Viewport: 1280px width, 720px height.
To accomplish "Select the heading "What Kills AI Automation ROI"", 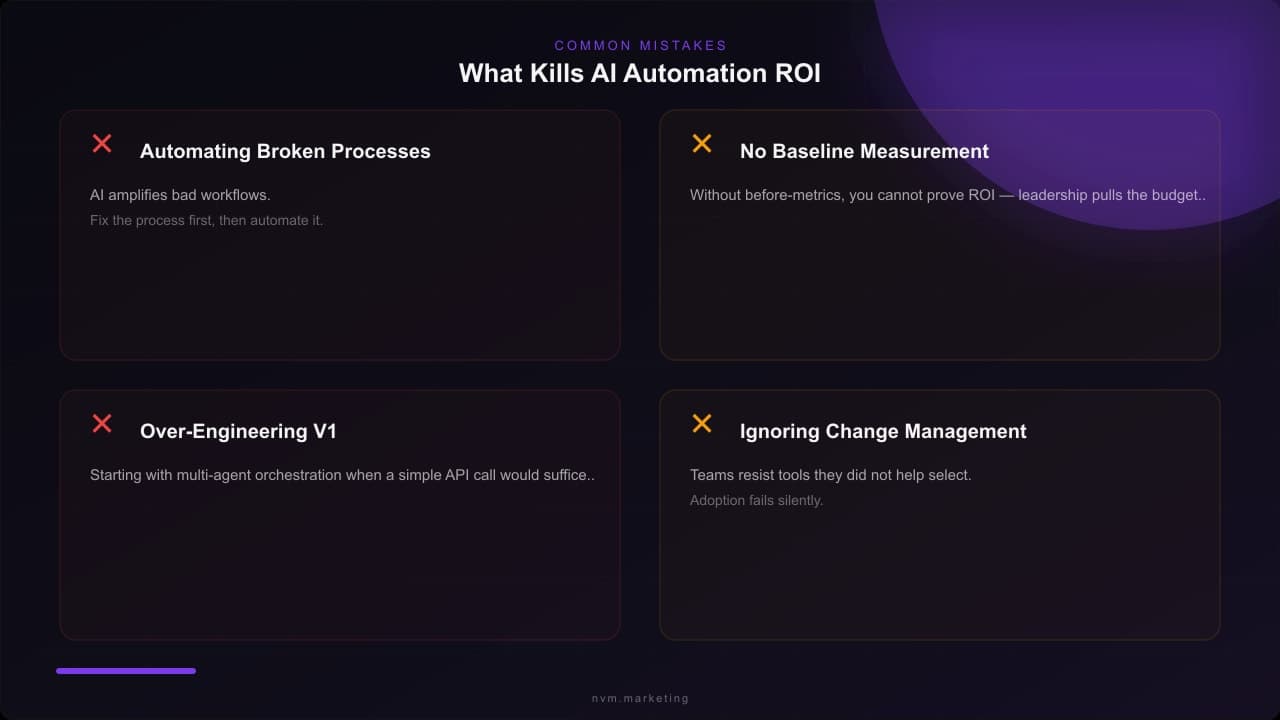I will 640,73.
